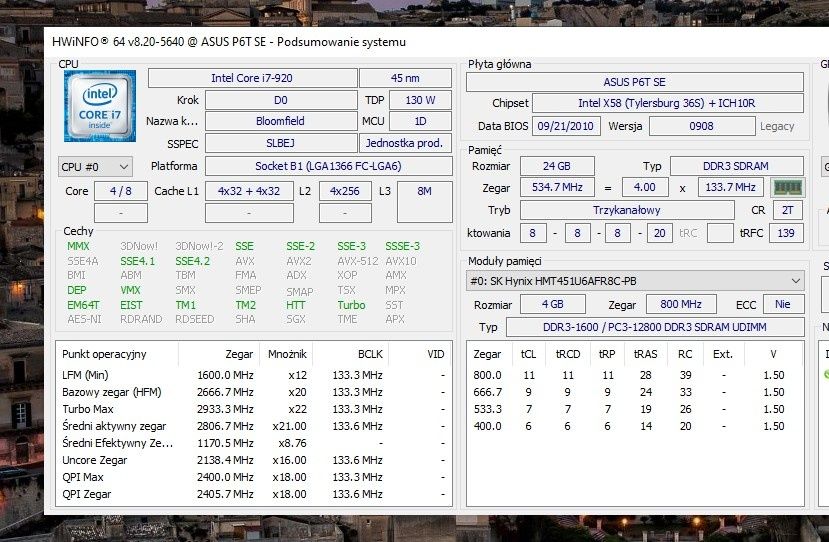Select the 800.0 memory timing row
This screenshot has width=829, height=542.
coord(635,375)
